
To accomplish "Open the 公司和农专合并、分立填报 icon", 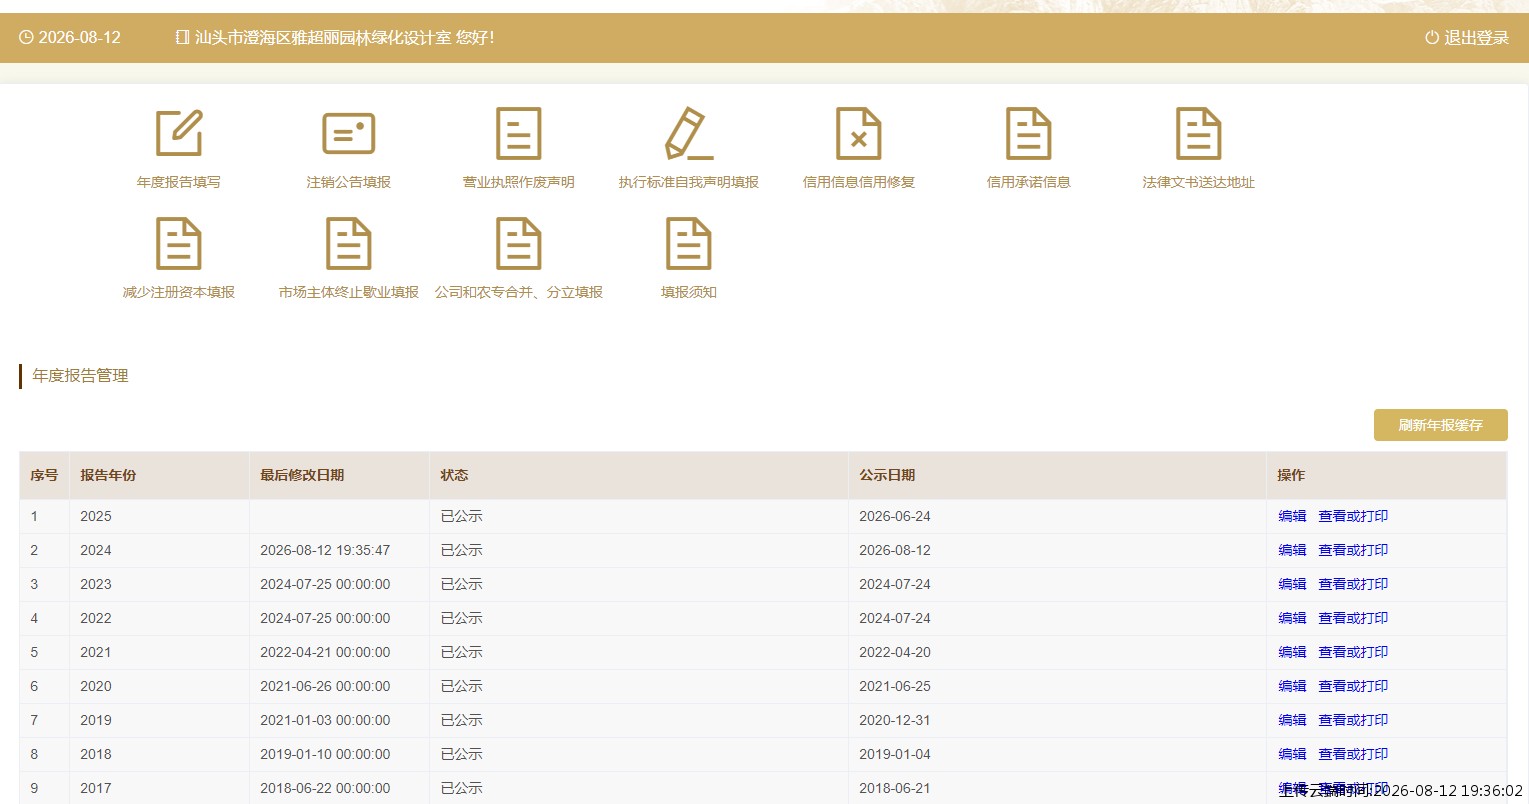I will pyautogui.click(x=519, y=243).
